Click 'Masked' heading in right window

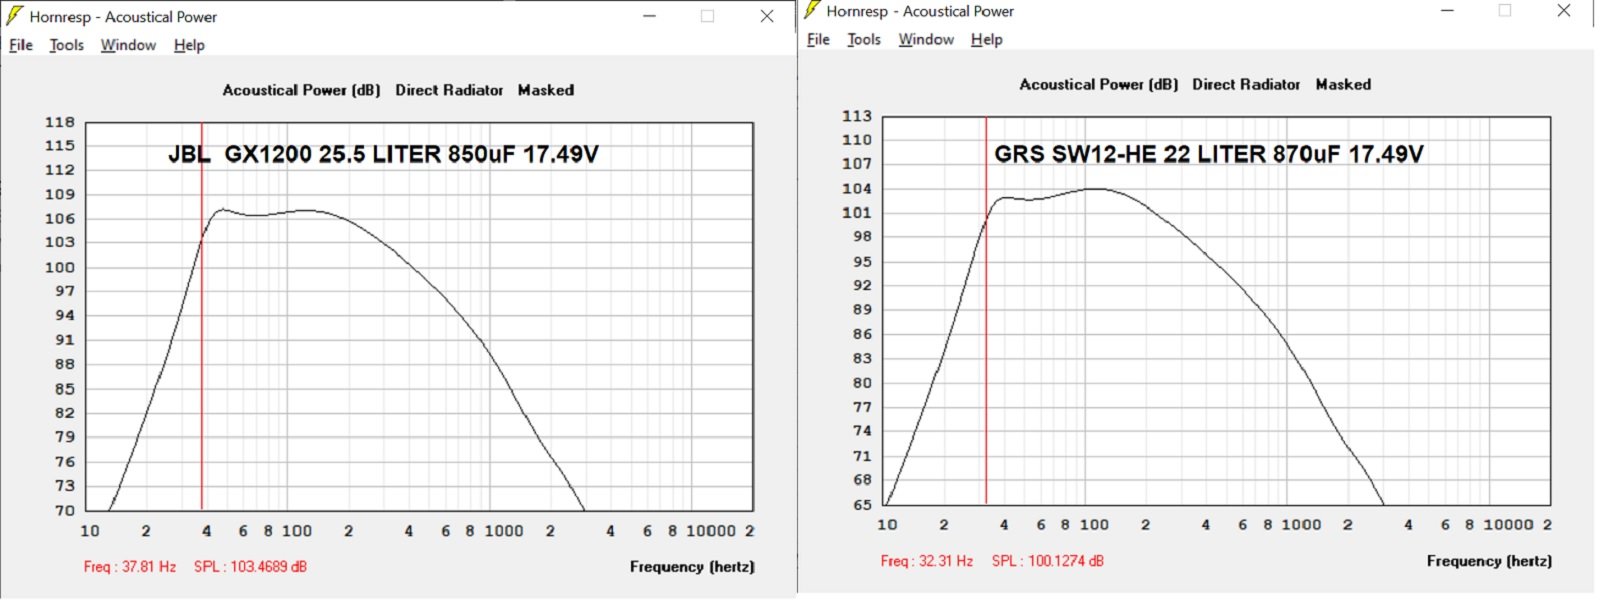click(x=1343, y=84)
